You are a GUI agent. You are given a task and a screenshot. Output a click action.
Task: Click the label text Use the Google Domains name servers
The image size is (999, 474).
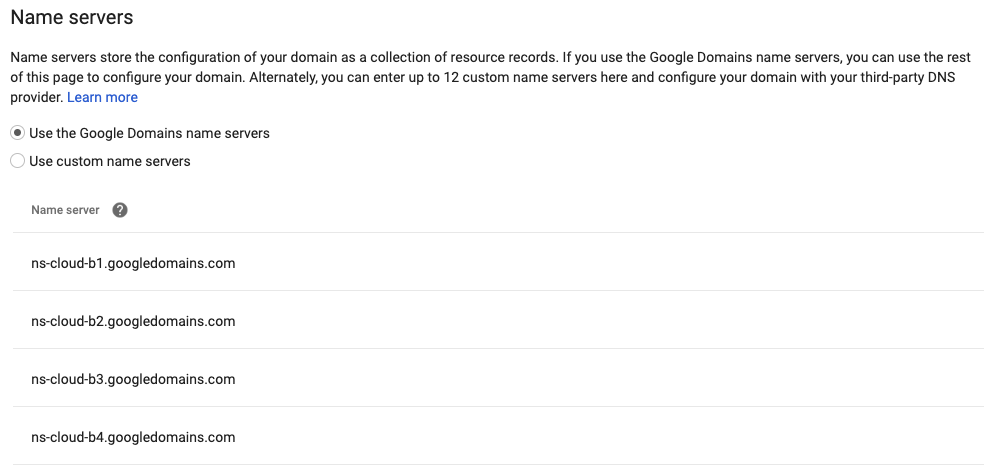click(x=149, y=133)
